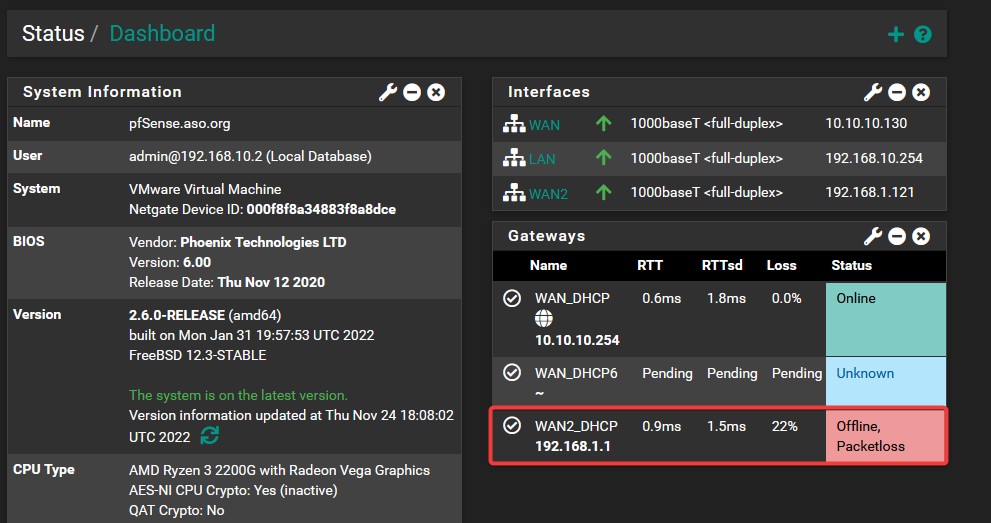Click the add widget plus icon

(x=896, y=35)
